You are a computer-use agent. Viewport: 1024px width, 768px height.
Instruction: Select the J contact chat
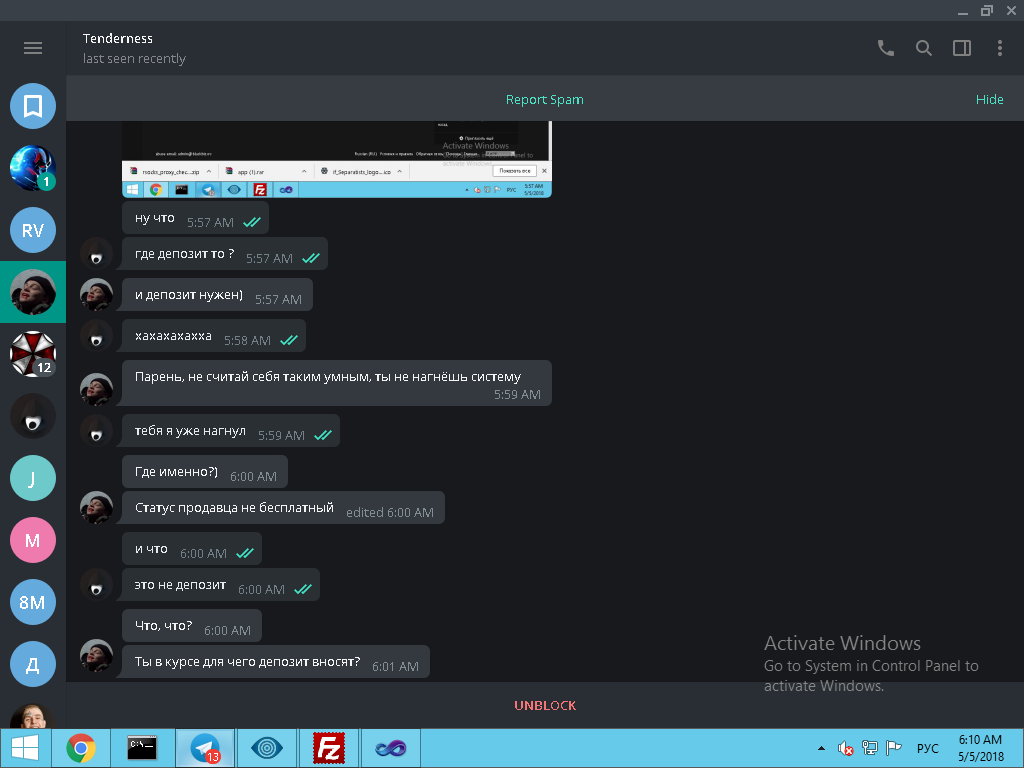coord(33,478)
